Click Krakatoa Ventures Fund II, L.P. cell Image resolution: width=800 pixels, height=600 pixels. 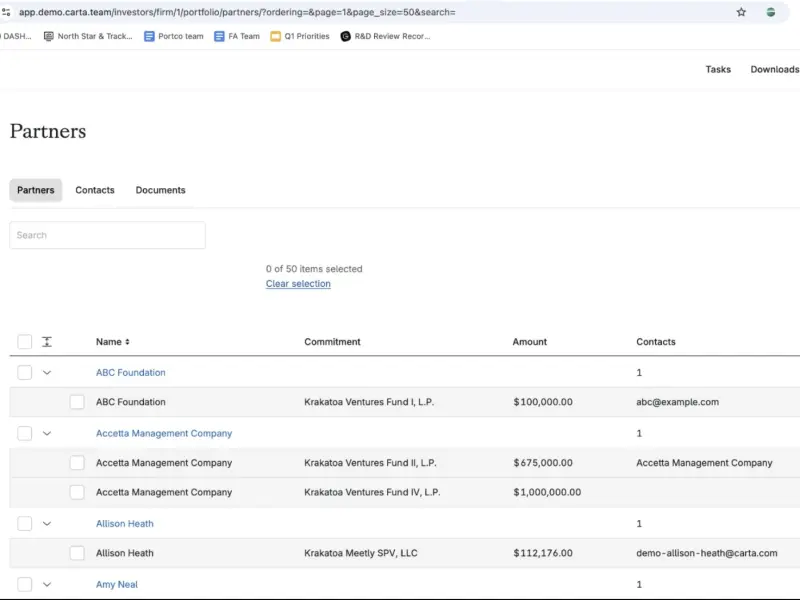click(x=370, y=463)
